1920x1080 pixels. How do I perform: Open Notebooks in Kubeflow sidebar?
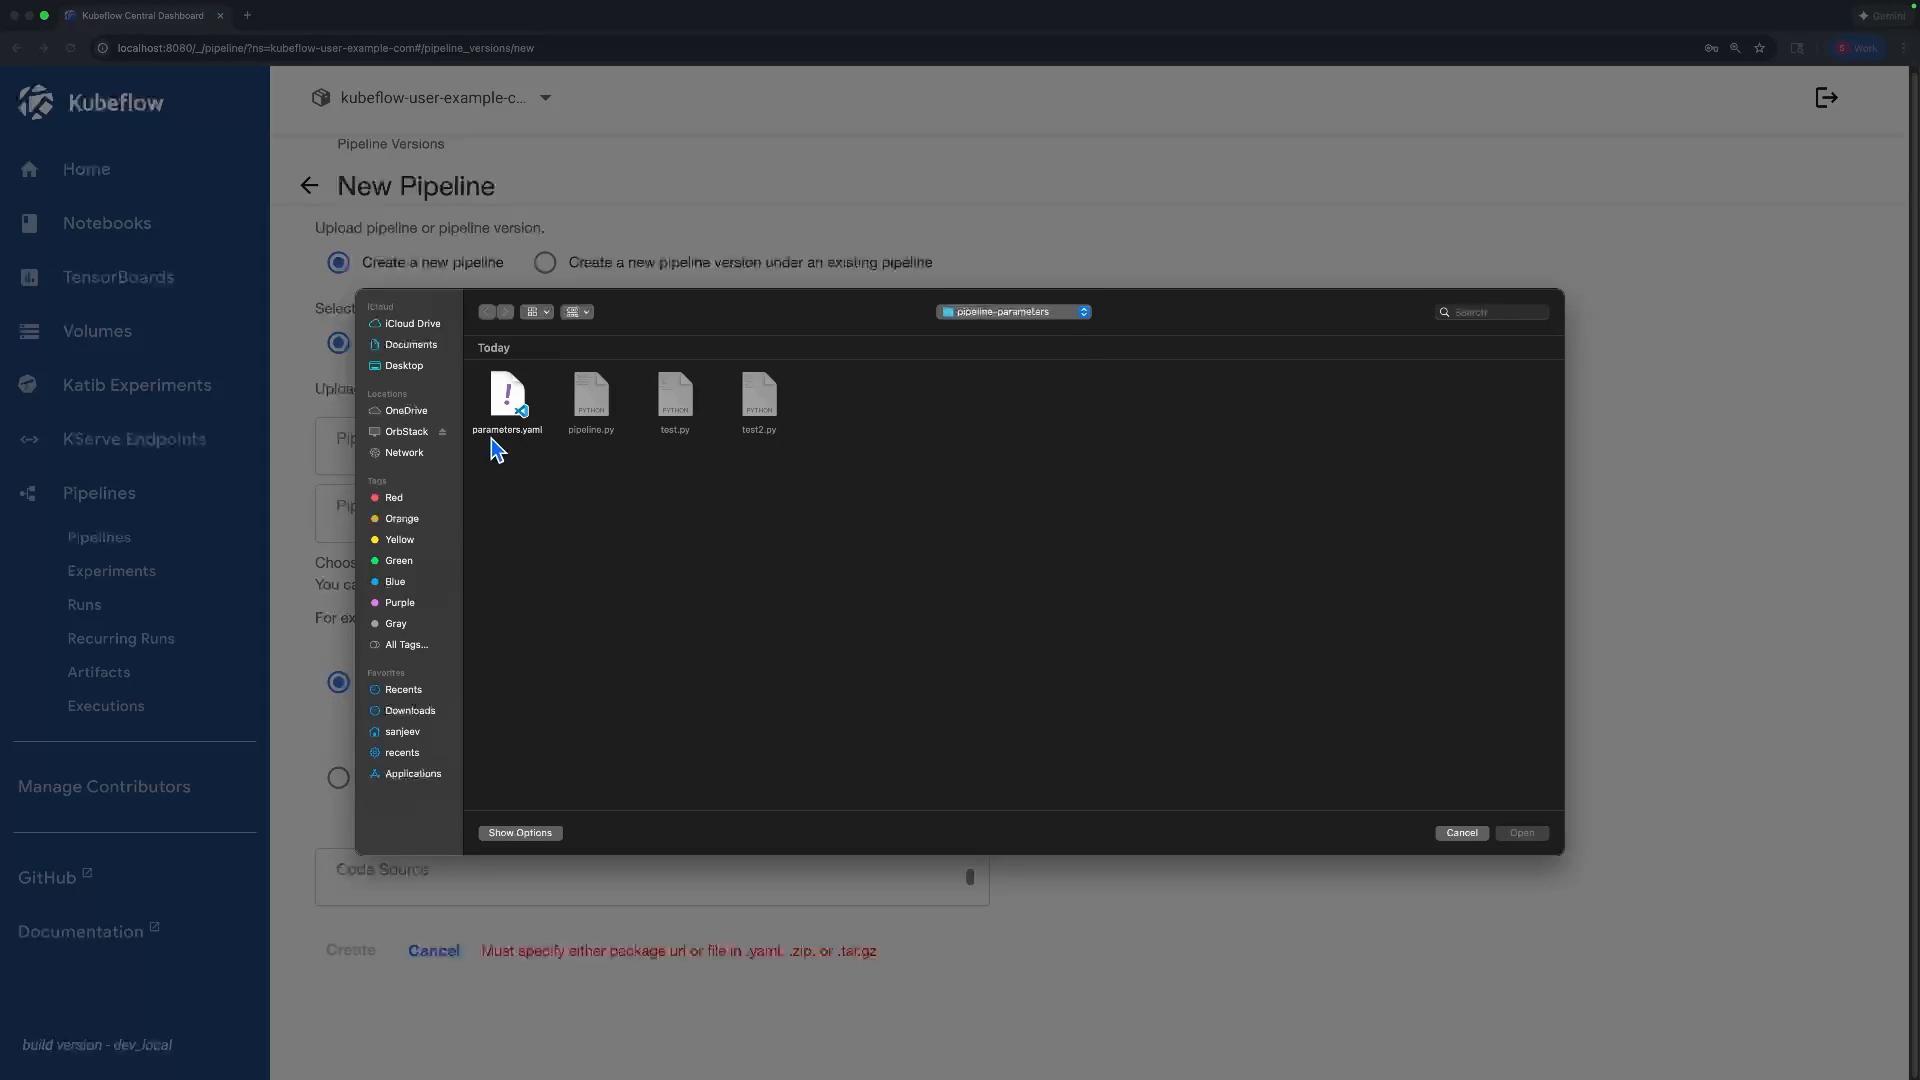107,223
